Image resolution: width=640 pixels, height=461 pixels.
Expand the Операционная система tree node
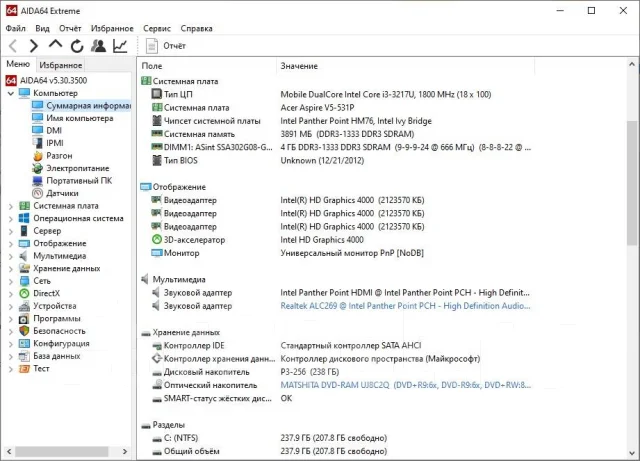pos(11,219)
